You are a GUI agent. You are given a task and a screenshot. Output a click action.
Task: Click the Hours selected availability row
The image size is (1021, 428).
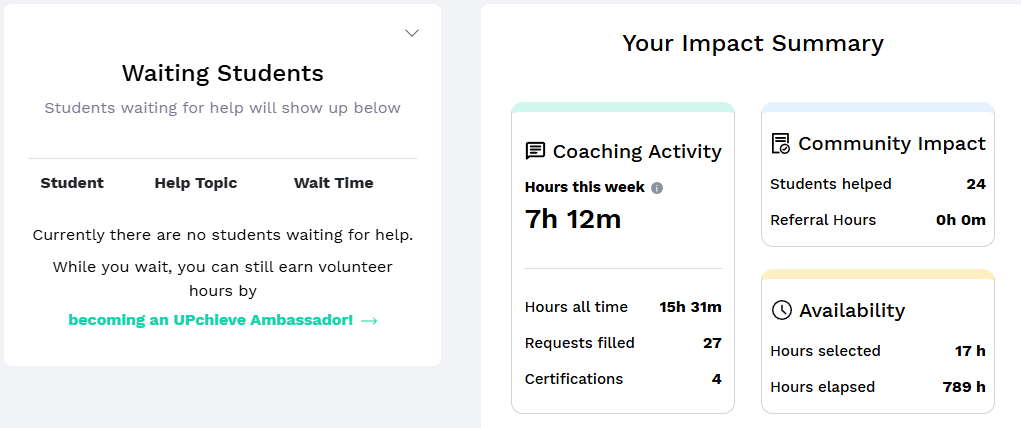(x=877, y=351)
